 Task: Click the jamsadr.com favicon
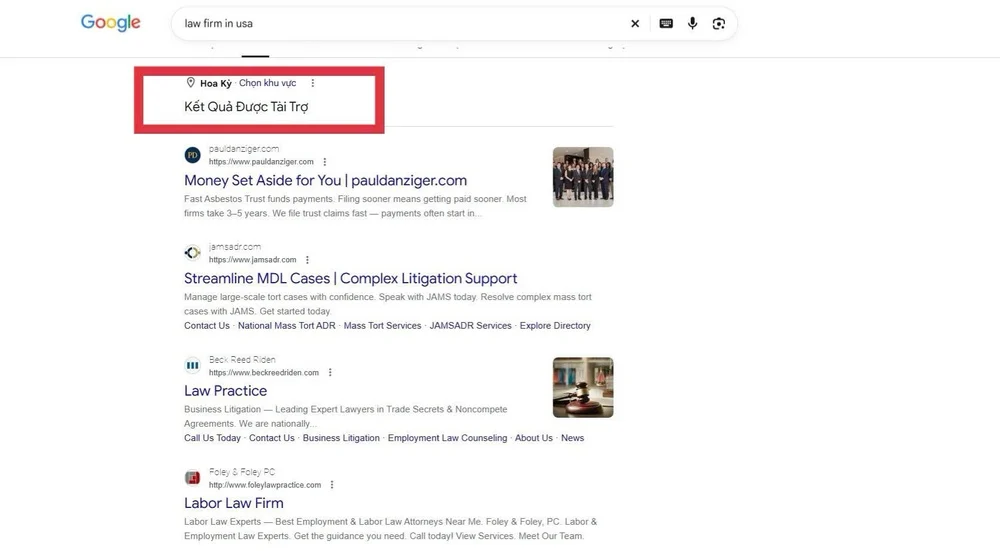click(192, 253)
